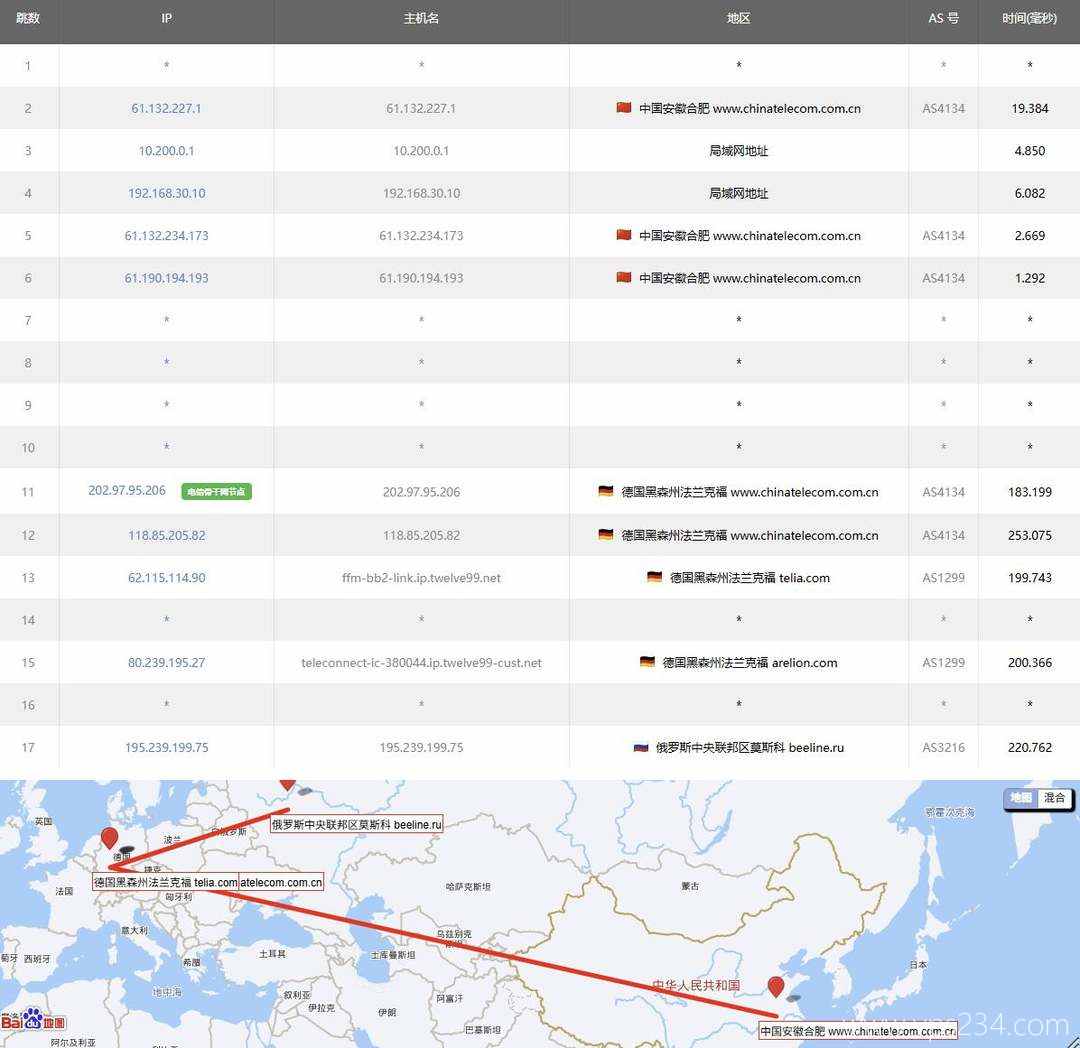1080x1048 pixels.
Task: Click latency value 200.366
Action: click(1029, 662)
